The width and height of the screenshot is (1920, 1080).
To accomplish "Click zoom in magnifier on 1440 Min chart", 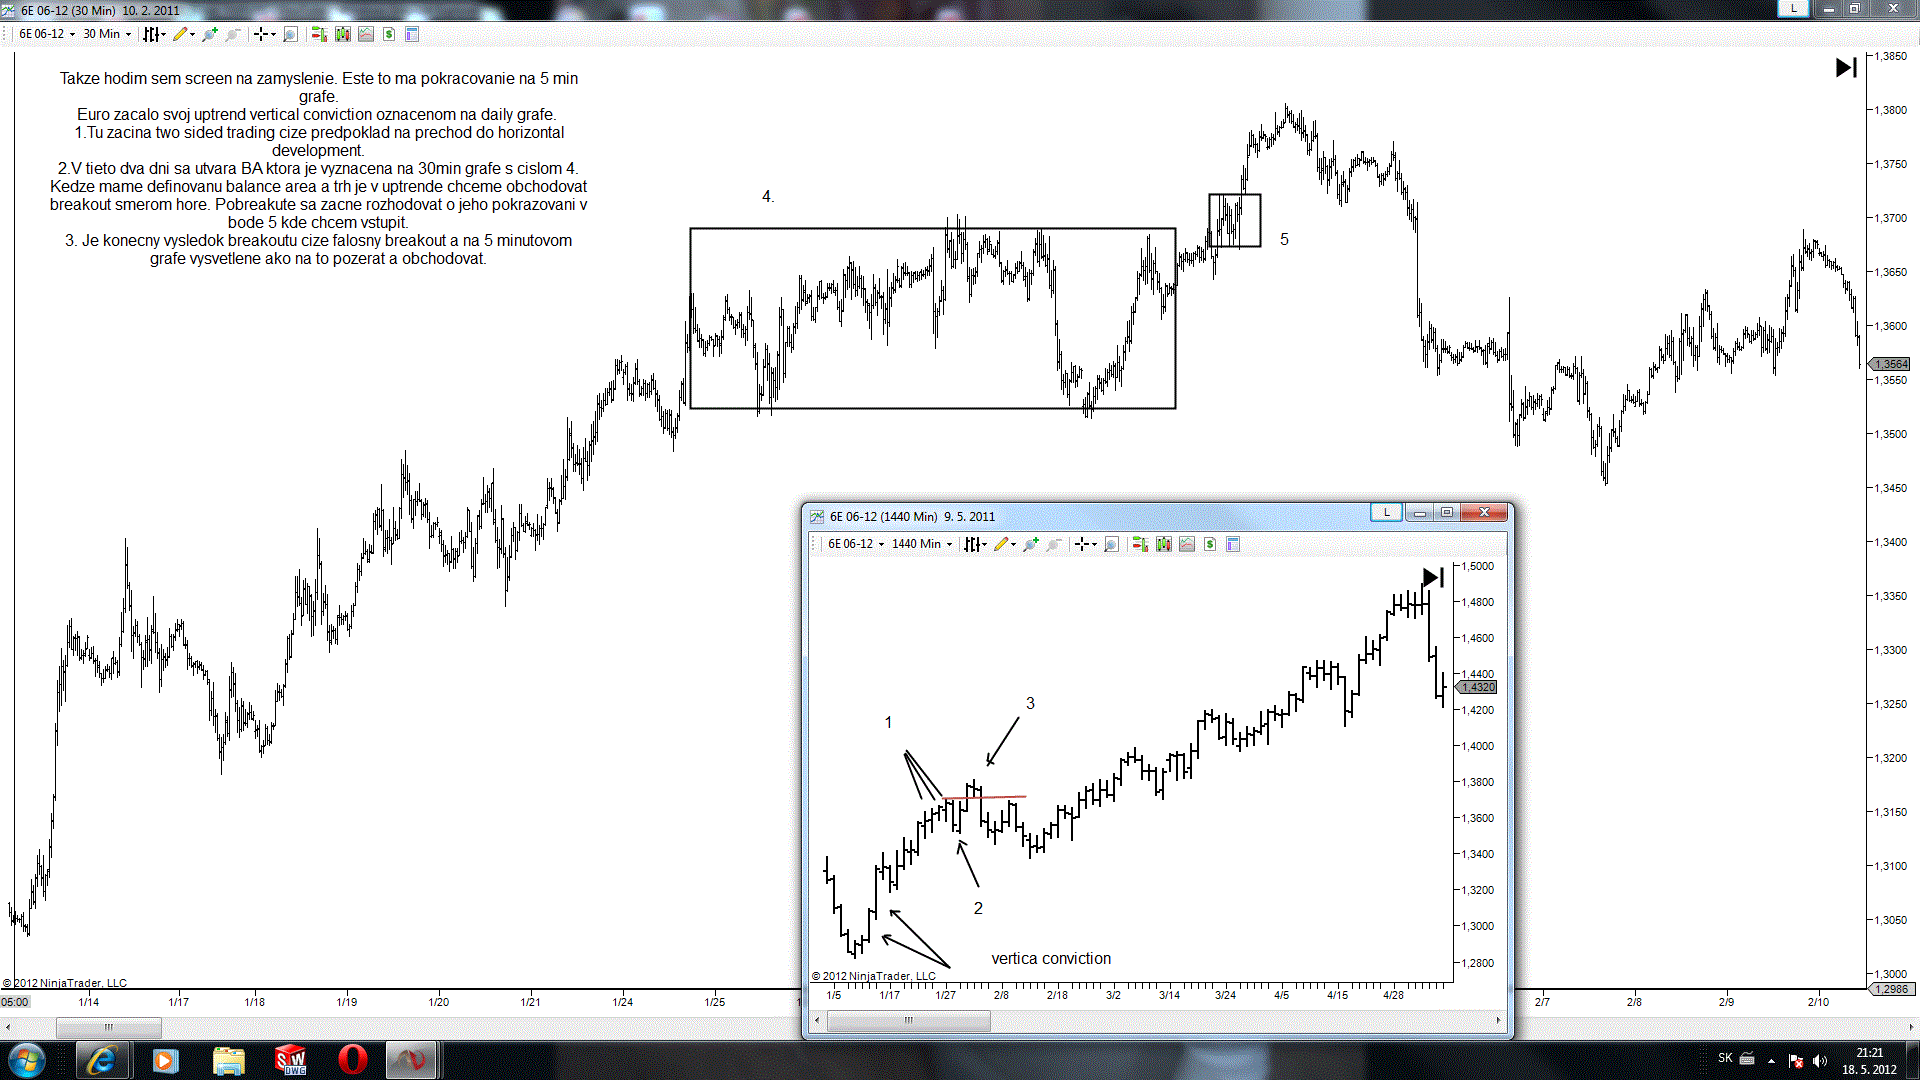I will pos(1030,544).
